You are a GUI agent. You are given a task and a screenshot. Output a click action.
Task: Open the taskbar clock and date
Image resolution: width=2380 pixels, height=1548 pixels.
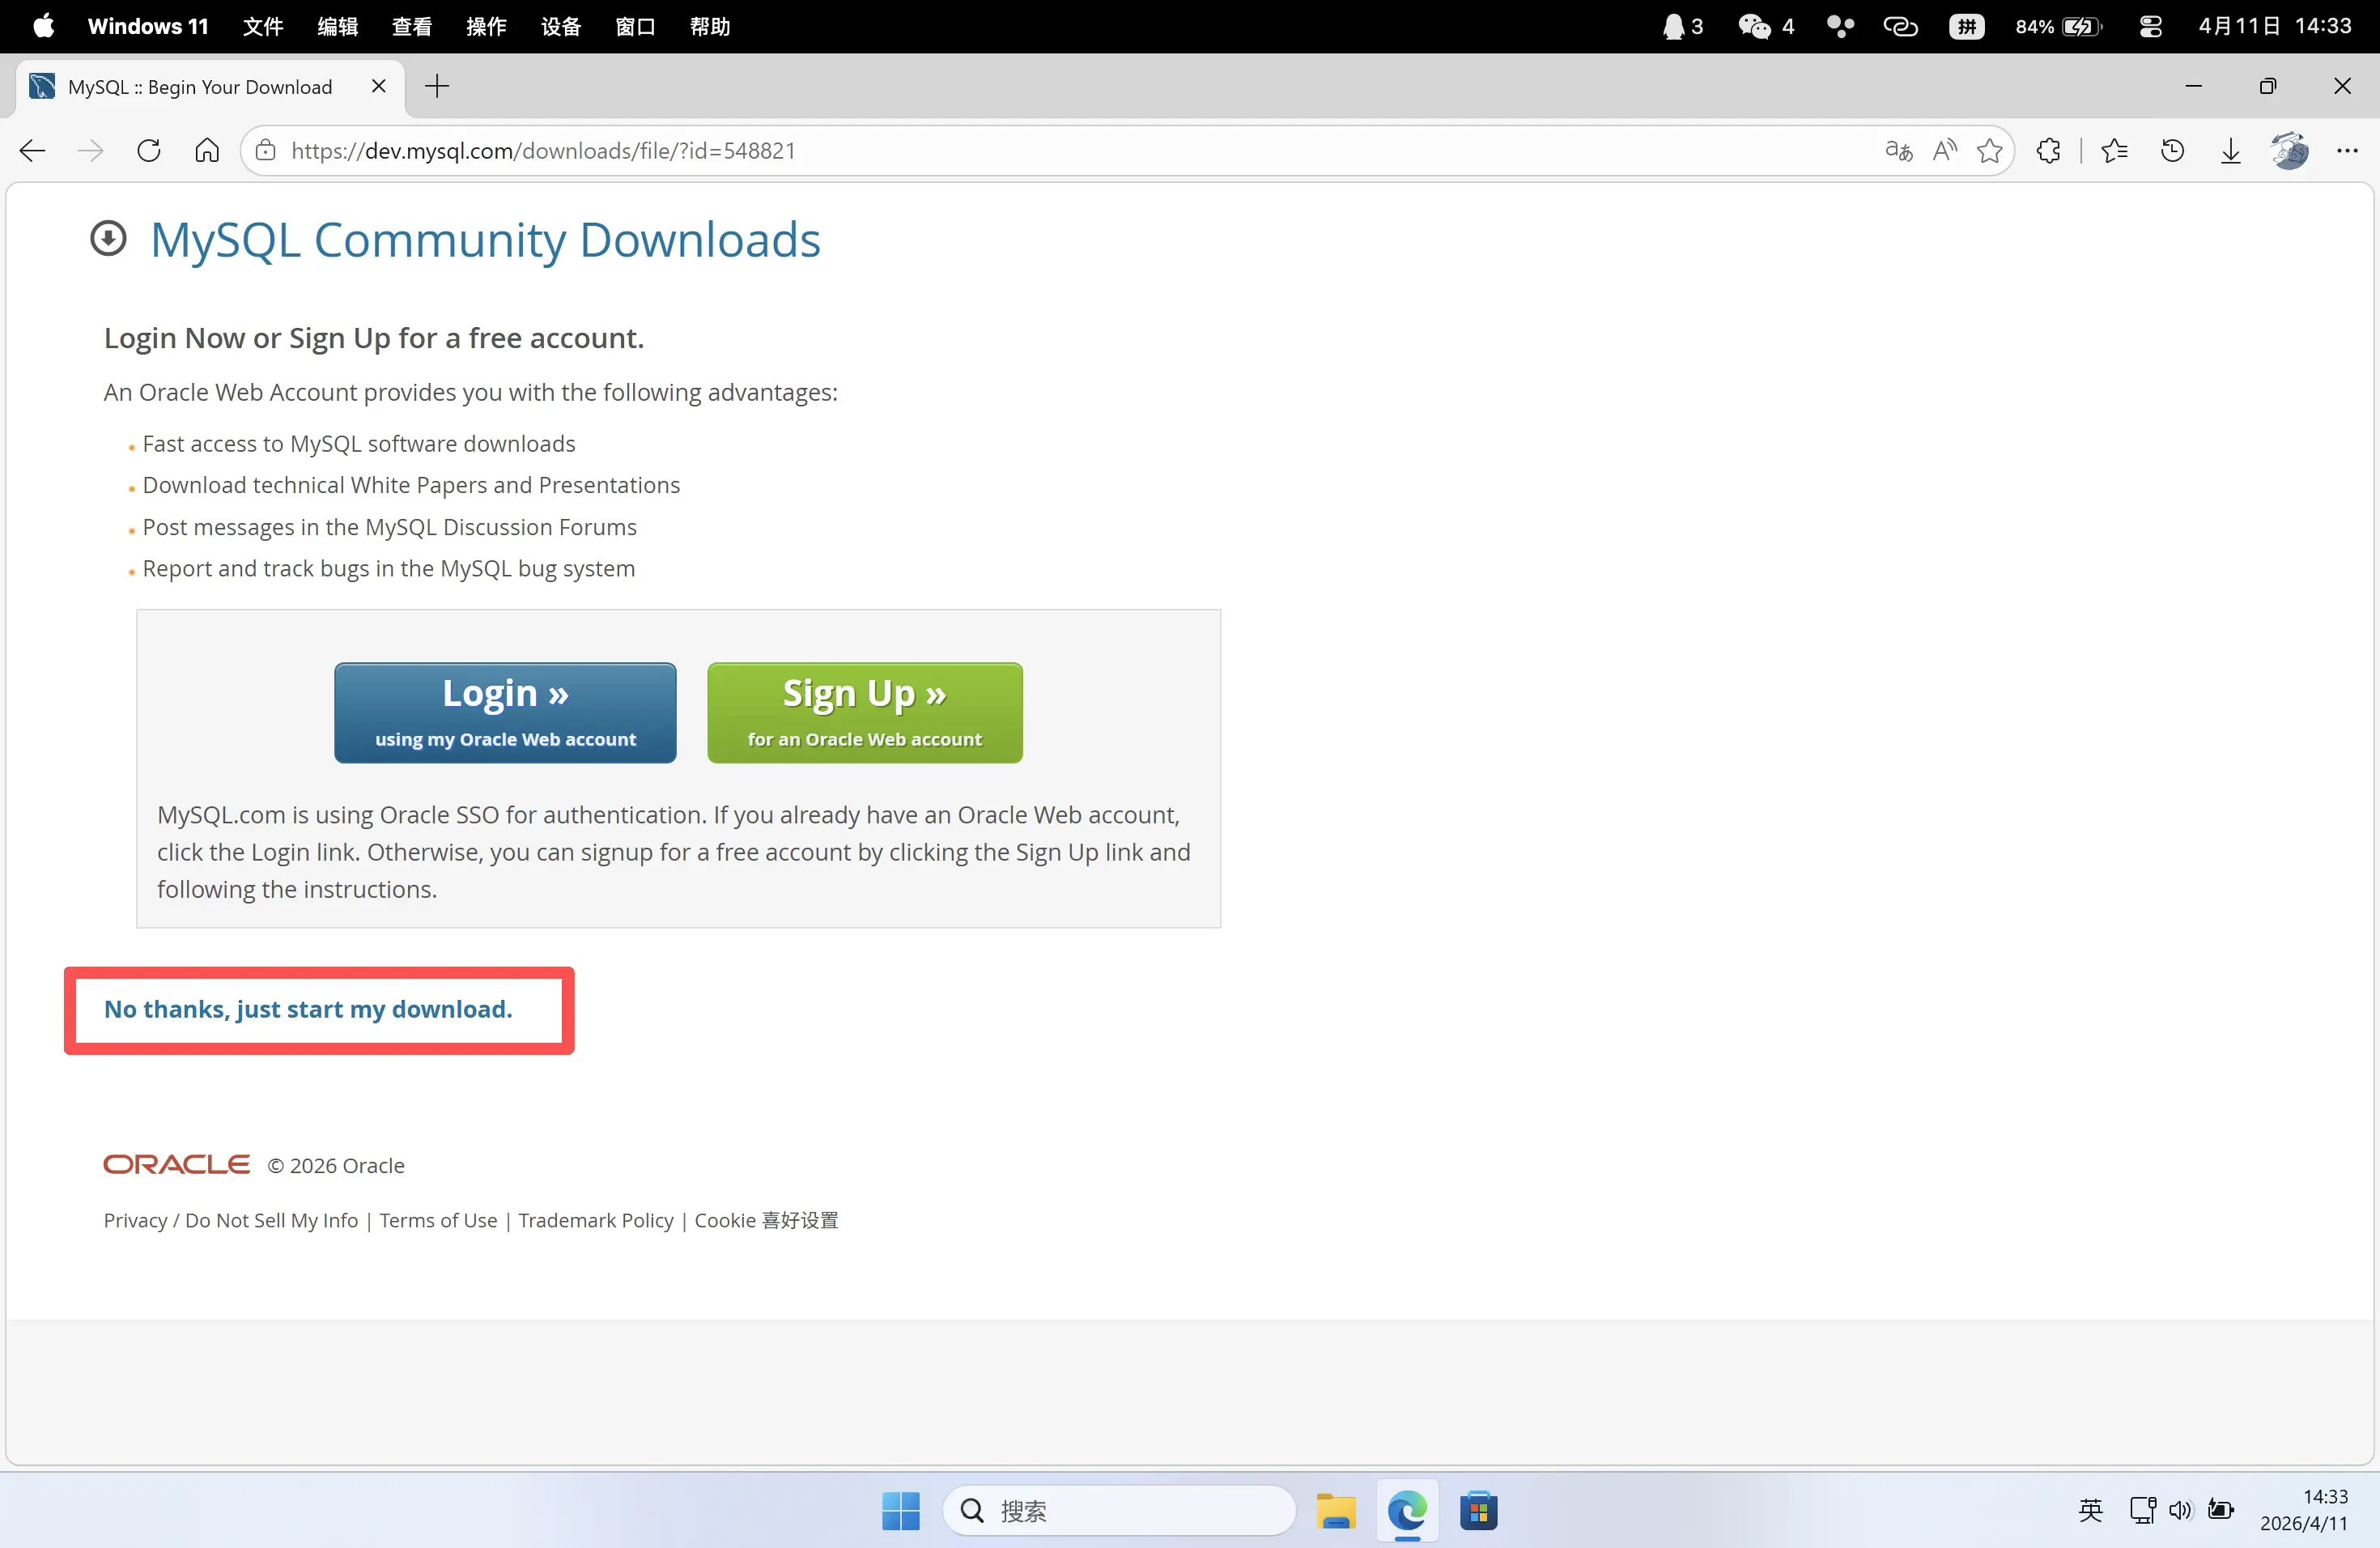[2304, 1510]
